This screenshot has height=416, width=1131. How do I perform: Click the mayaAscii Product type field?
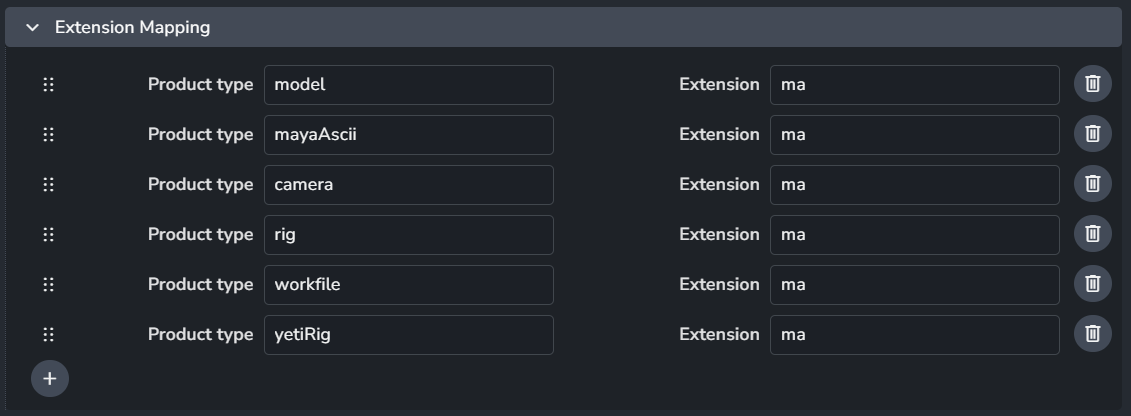click(408, 135)
